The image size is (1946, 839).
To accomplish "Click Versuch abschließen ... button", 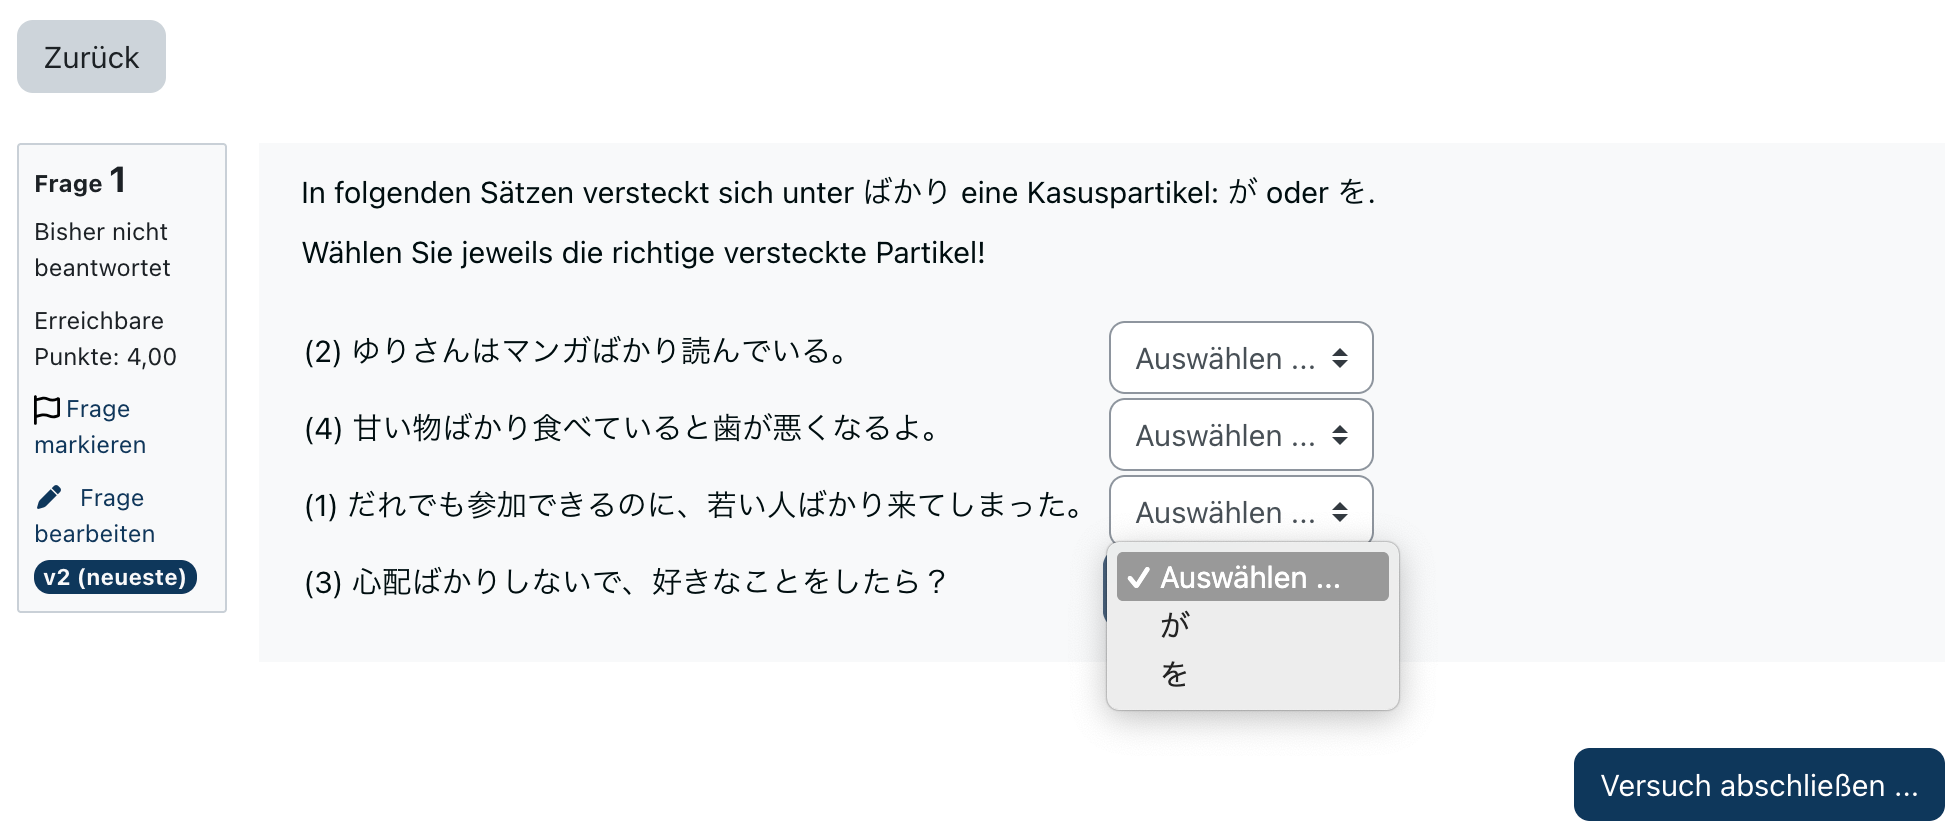I will [1759, 785].
